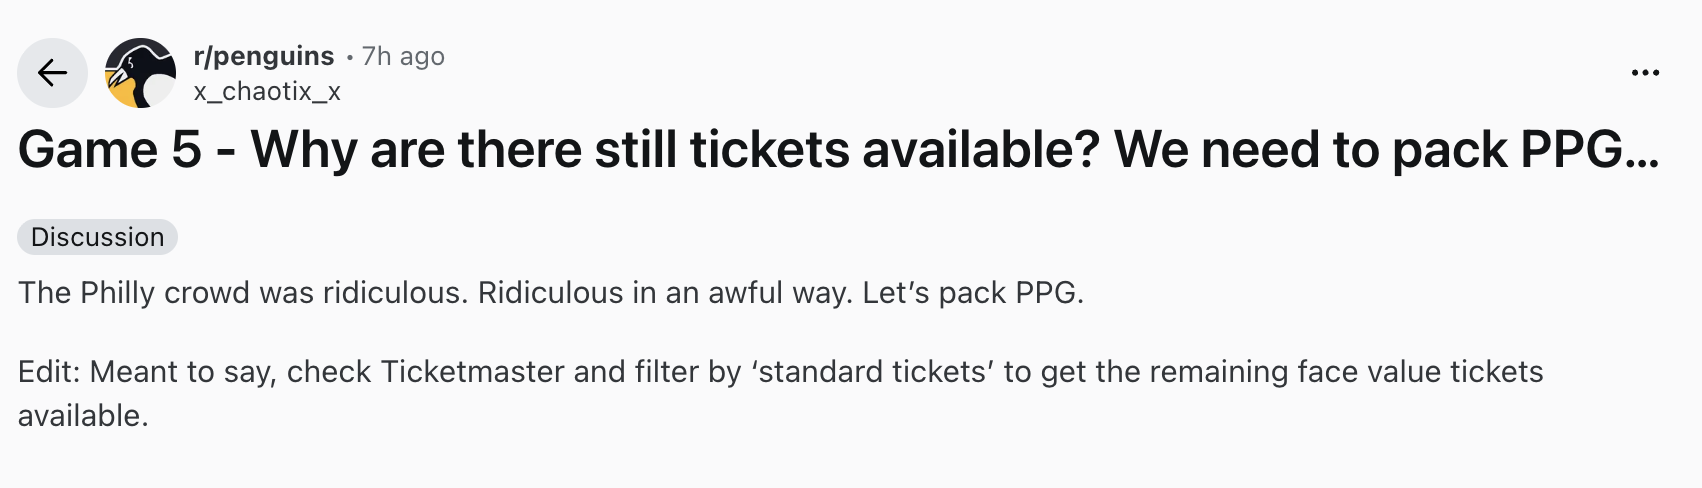Click the truncated PPG… at the title's end
The width and height of the screenshot is (1702, 488).
(x=1590, y=150)
